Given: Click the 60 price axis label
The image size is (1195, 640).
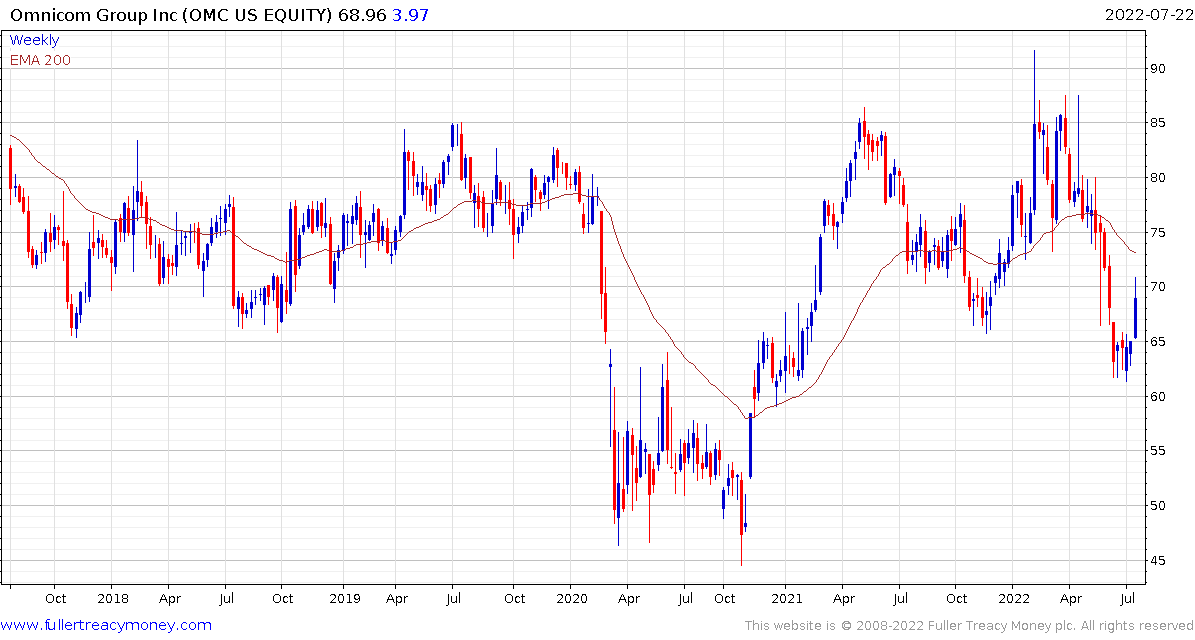Looking at the screenshot, I should pyautogui.click(x=1159, y=396).
